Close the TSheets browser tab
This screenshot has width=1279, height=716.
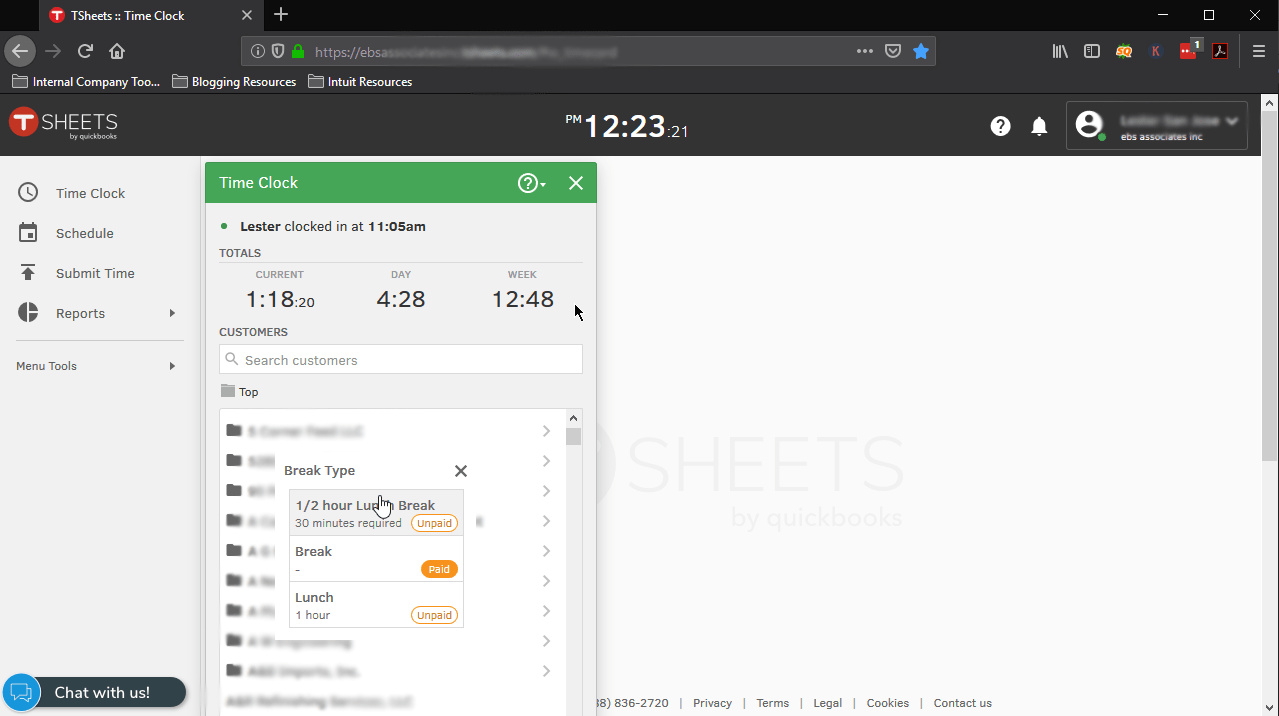[x=246, y=15]
